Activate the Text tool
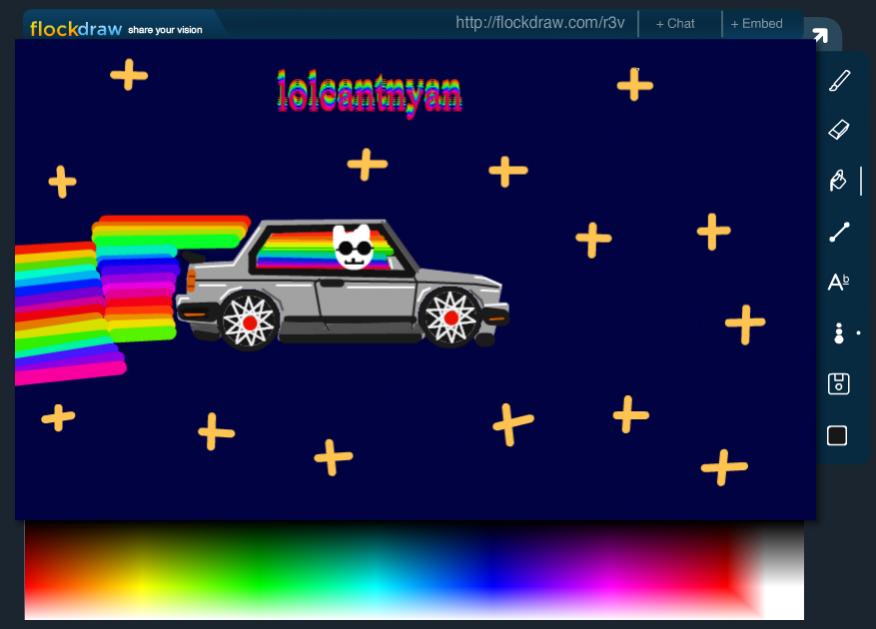The image size is (876, 629). (838, 283)
